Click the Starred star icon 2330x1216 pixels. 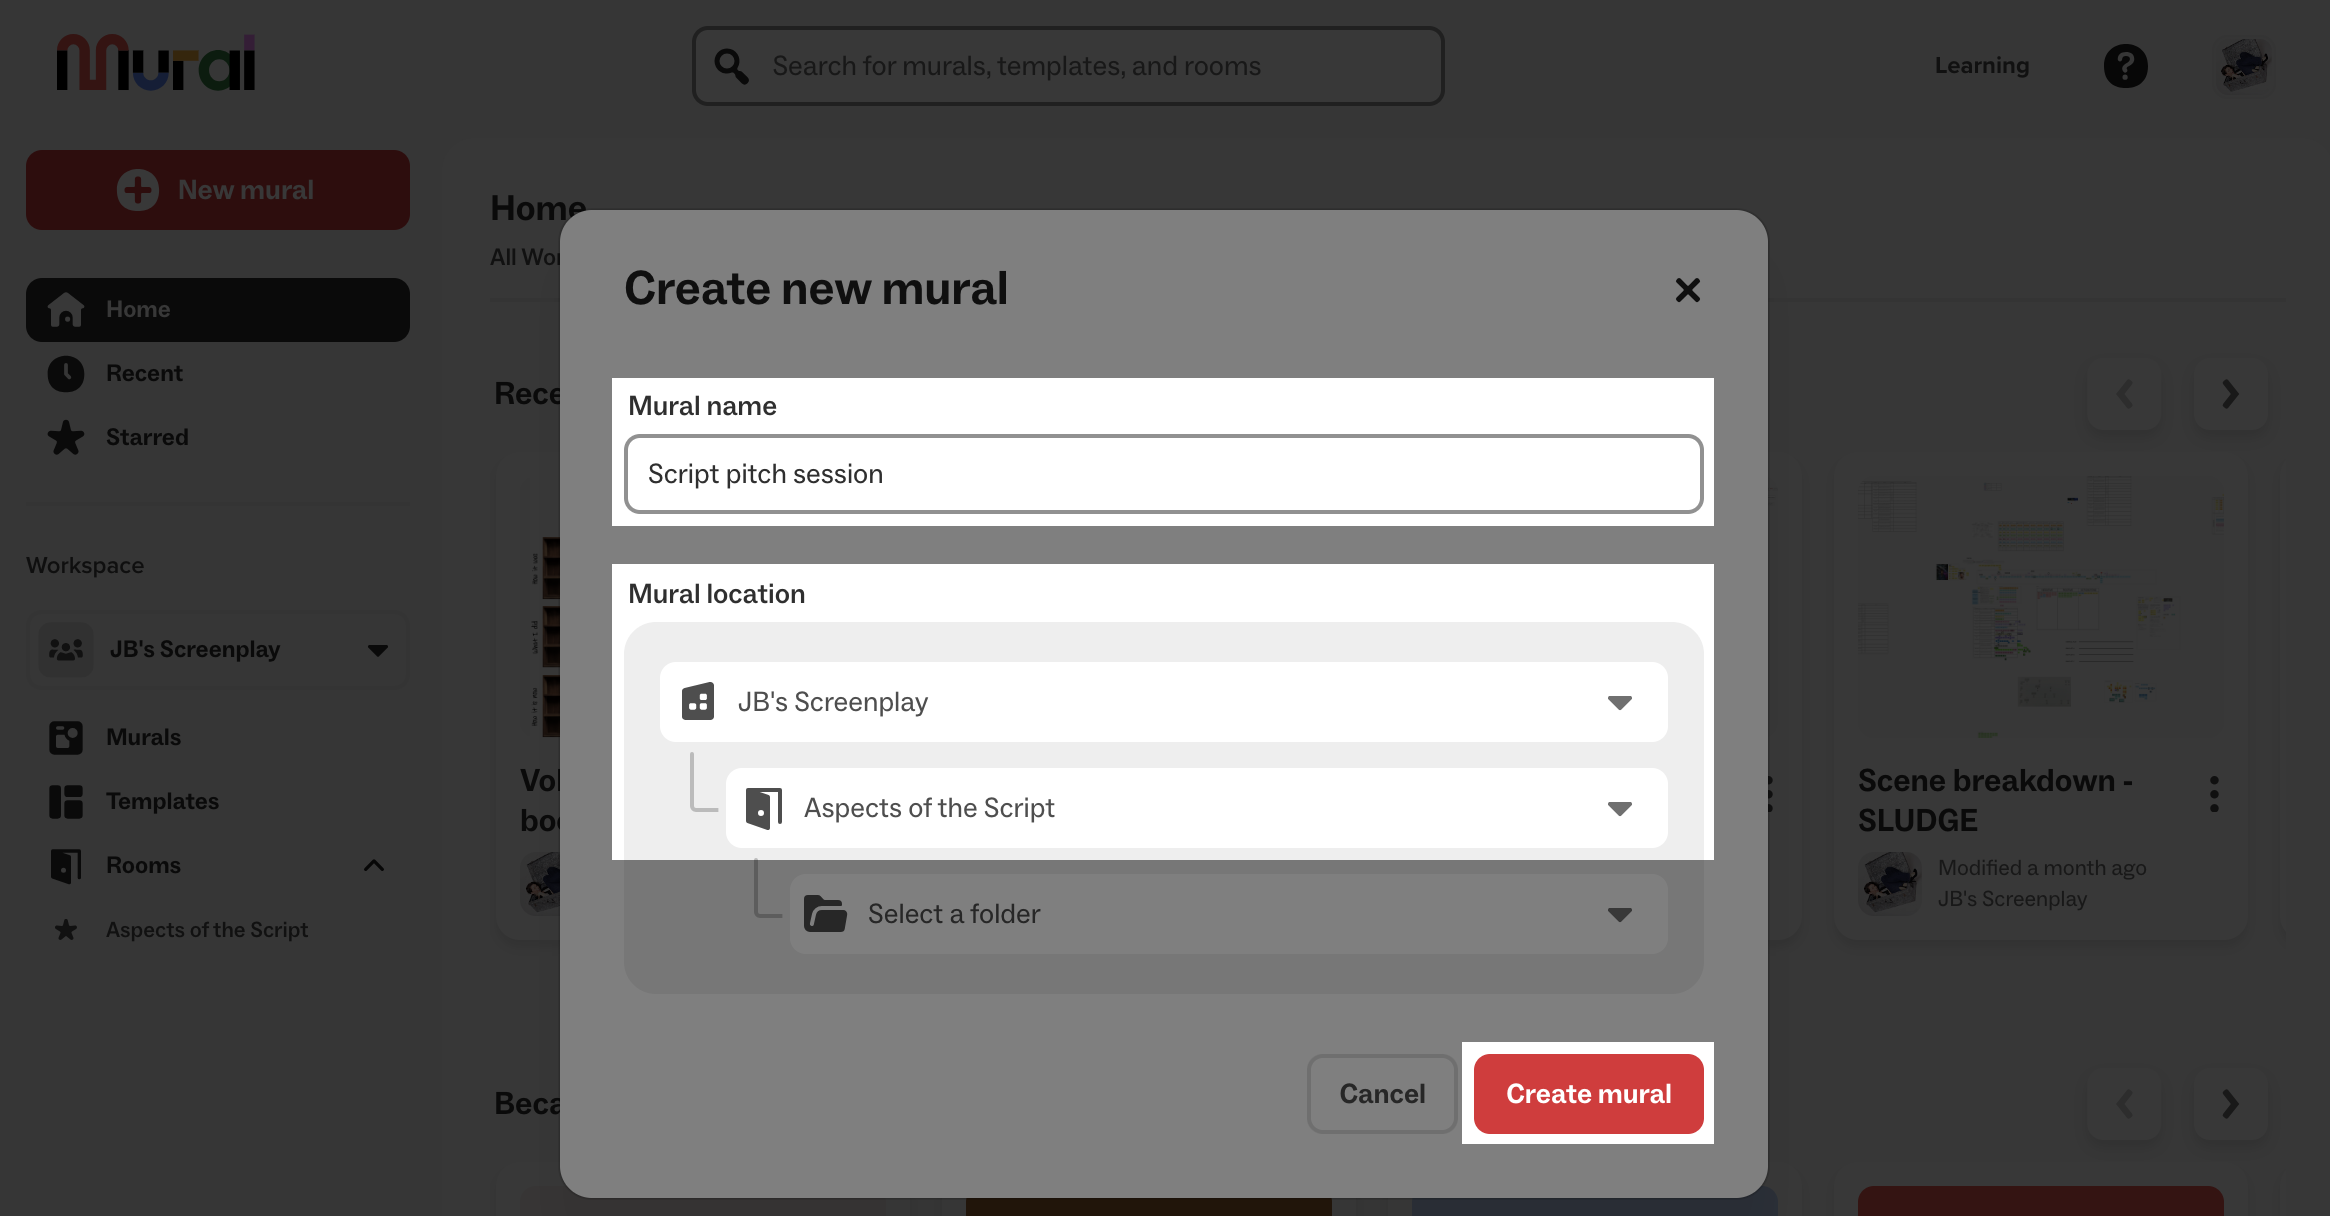click(66, 437)
